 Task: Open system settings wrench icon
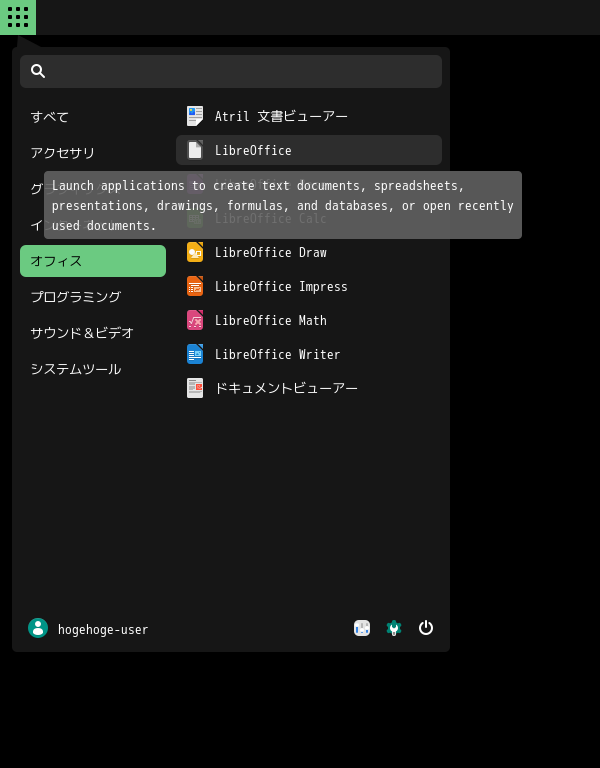click(394, 628)
